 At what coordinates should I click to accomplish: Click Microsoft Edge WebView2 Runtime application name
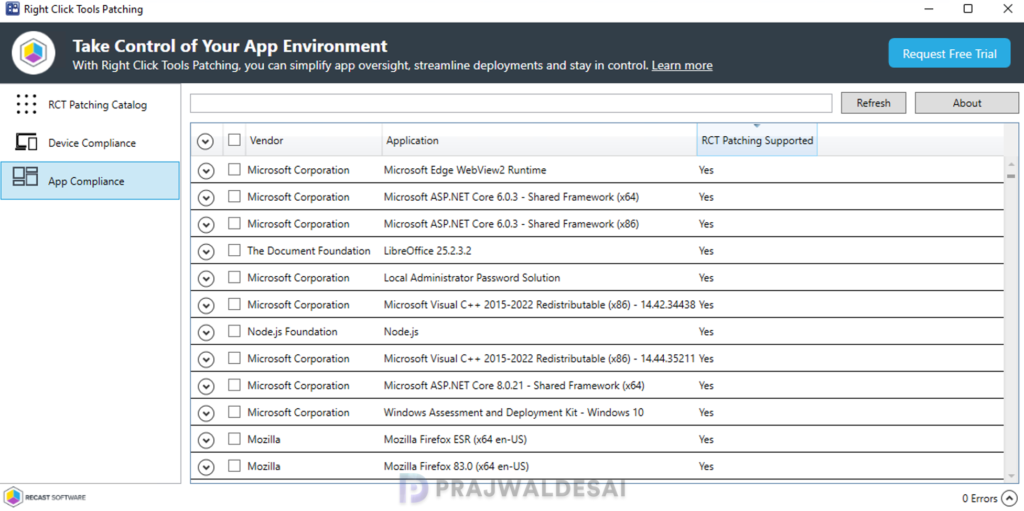coord(465,170)
